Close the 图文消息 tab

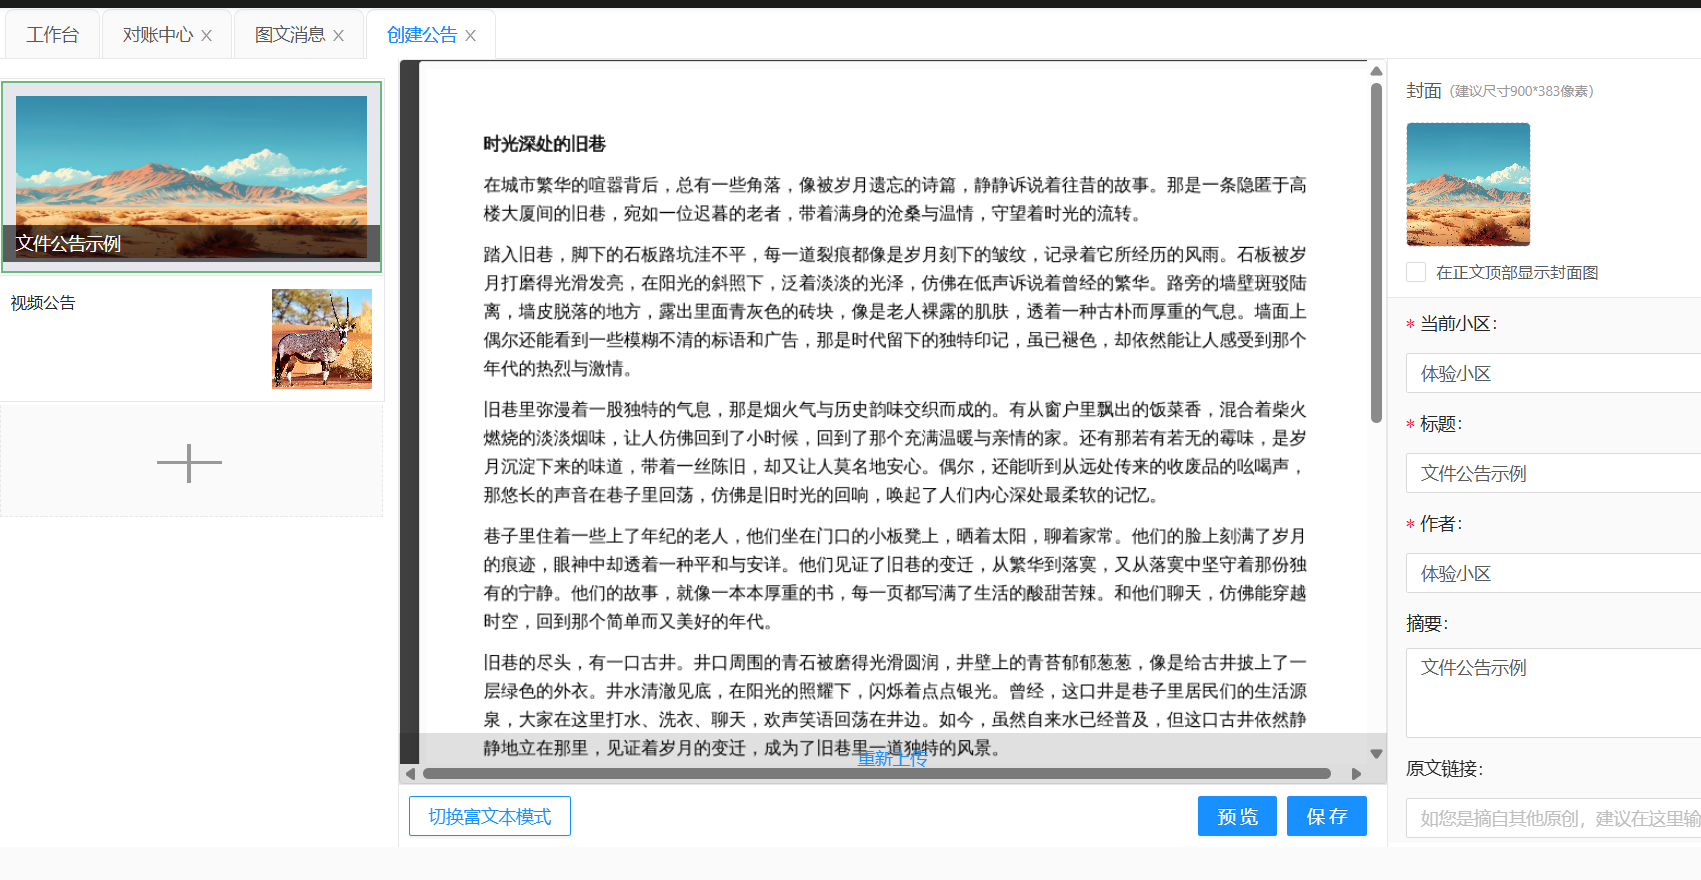(x=339, y=36)
